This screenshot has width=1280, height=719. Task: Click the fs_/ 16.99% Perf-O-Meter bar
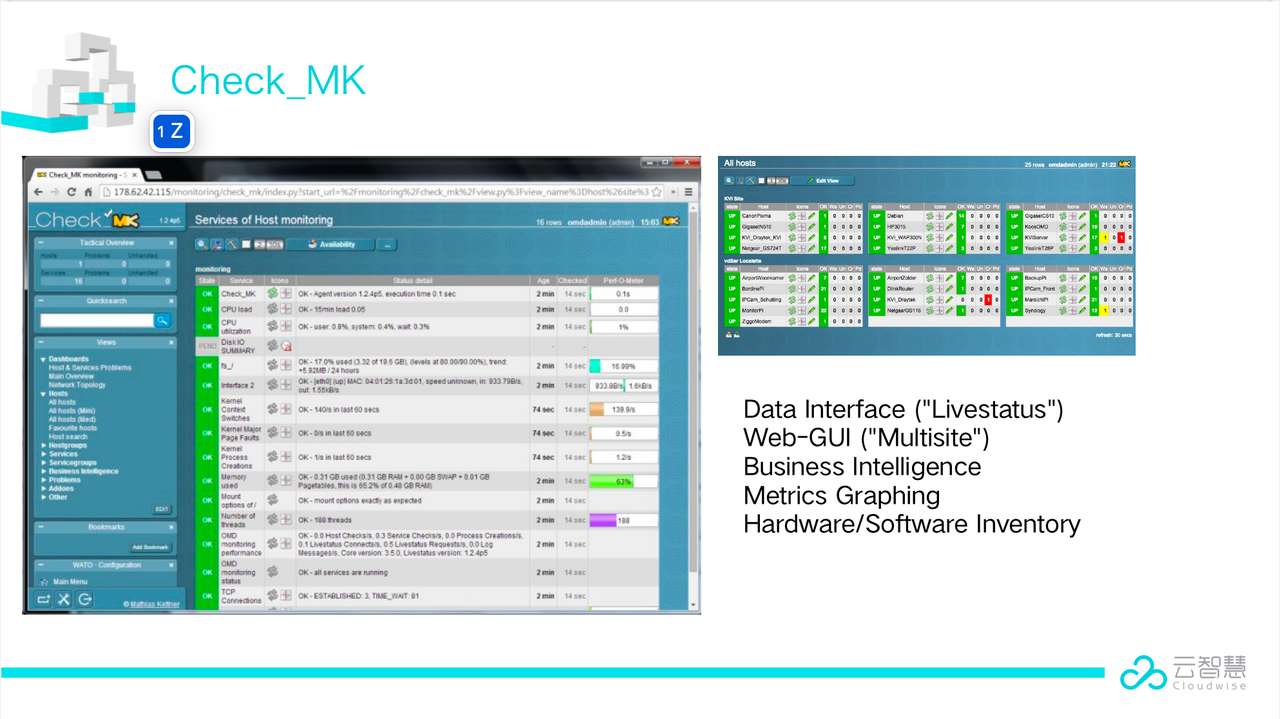tap(624, 366)
